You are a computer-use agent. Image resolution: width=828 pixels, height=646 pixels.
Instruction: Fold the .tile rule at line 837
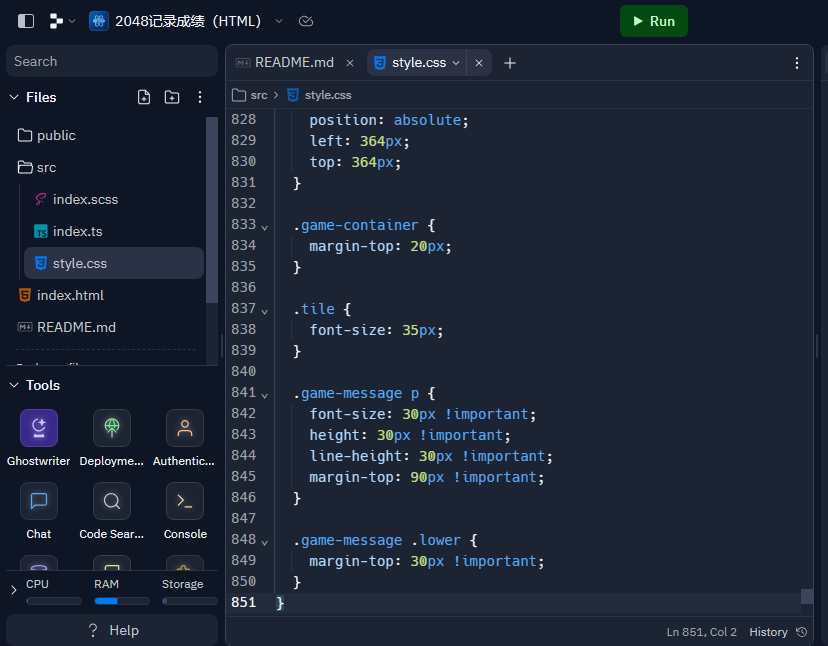265,311
